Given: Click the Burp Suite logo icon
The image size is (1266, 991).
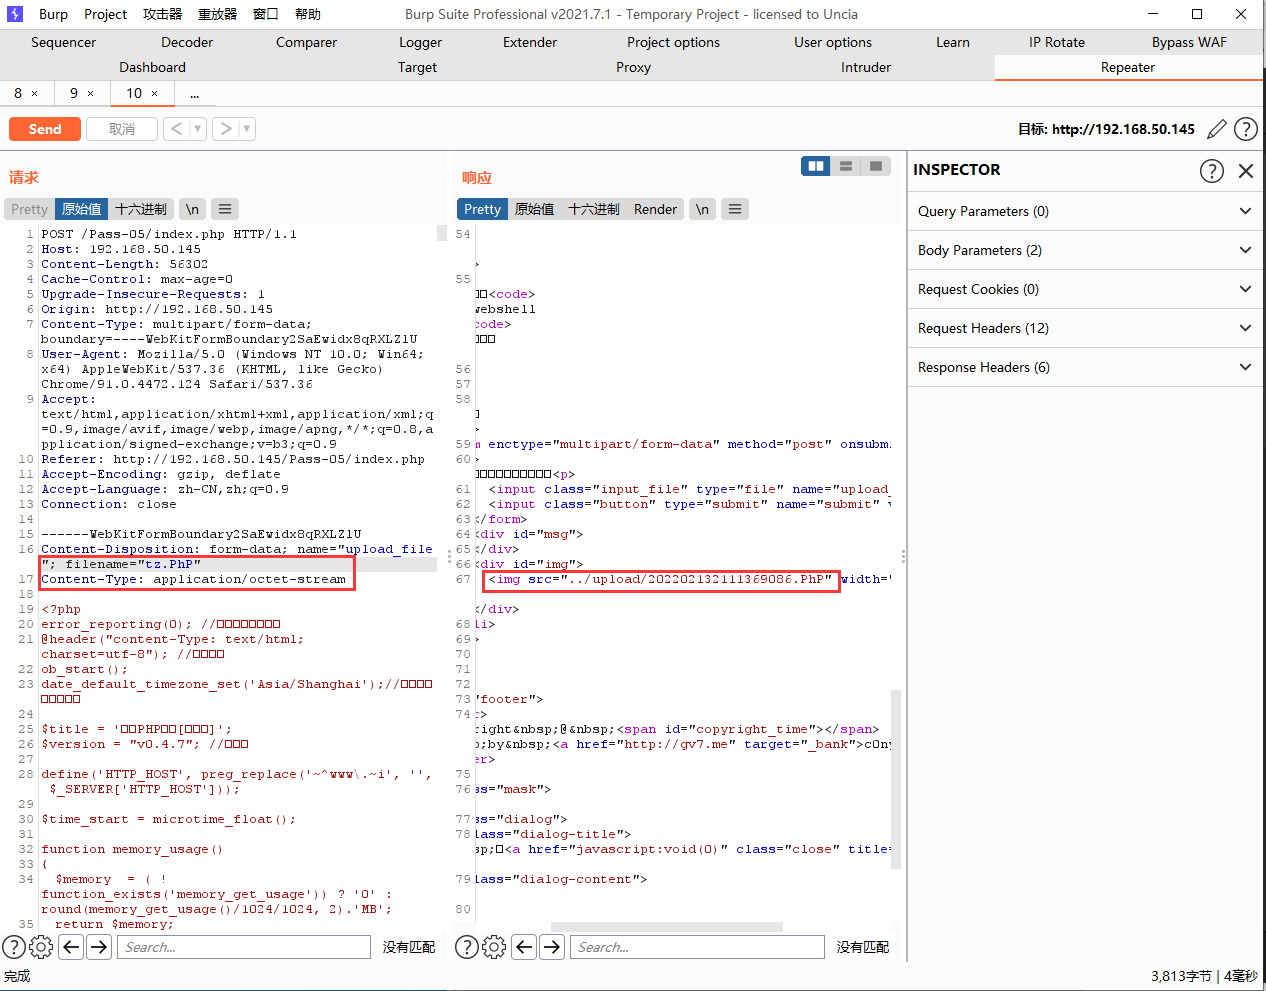Looking at the screenshot, I should (14, 14).
